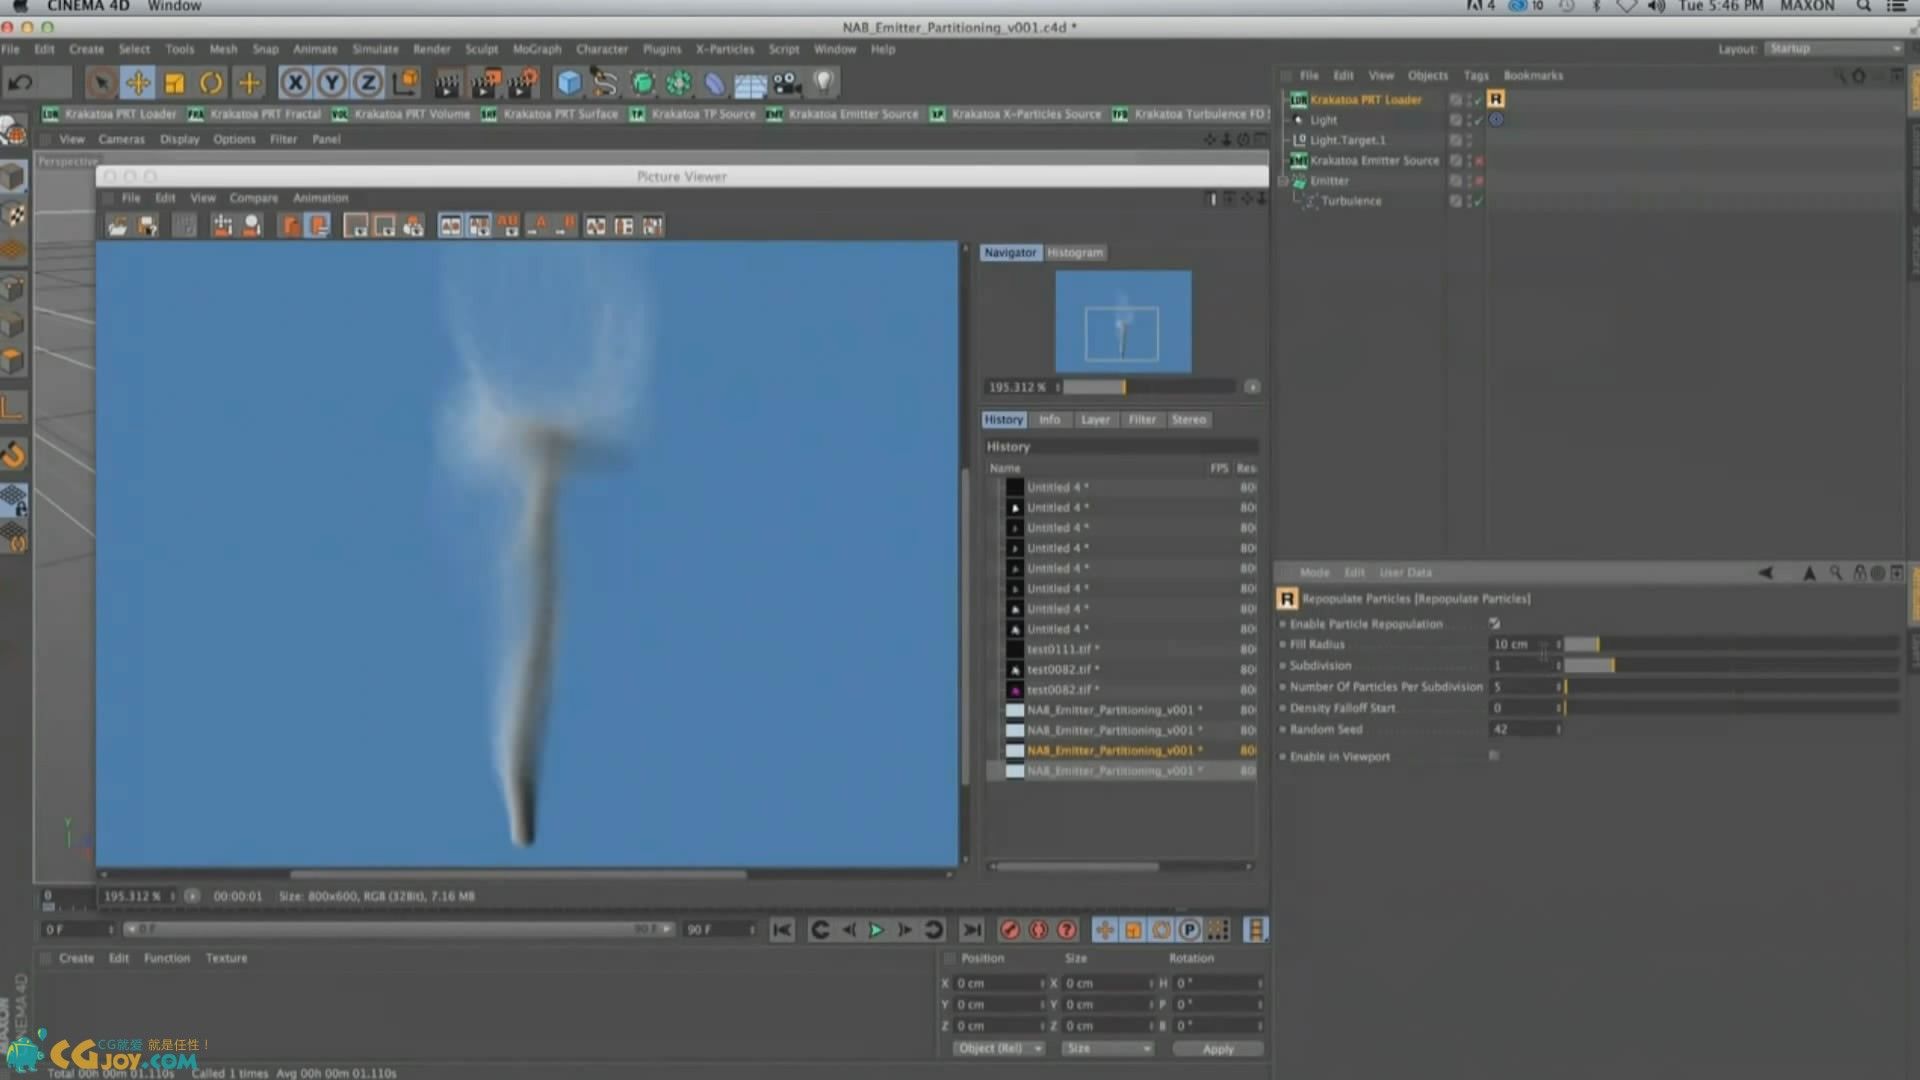
Task: Toggle the green checkmark for Light object
Action: (x=1477, y=120)
